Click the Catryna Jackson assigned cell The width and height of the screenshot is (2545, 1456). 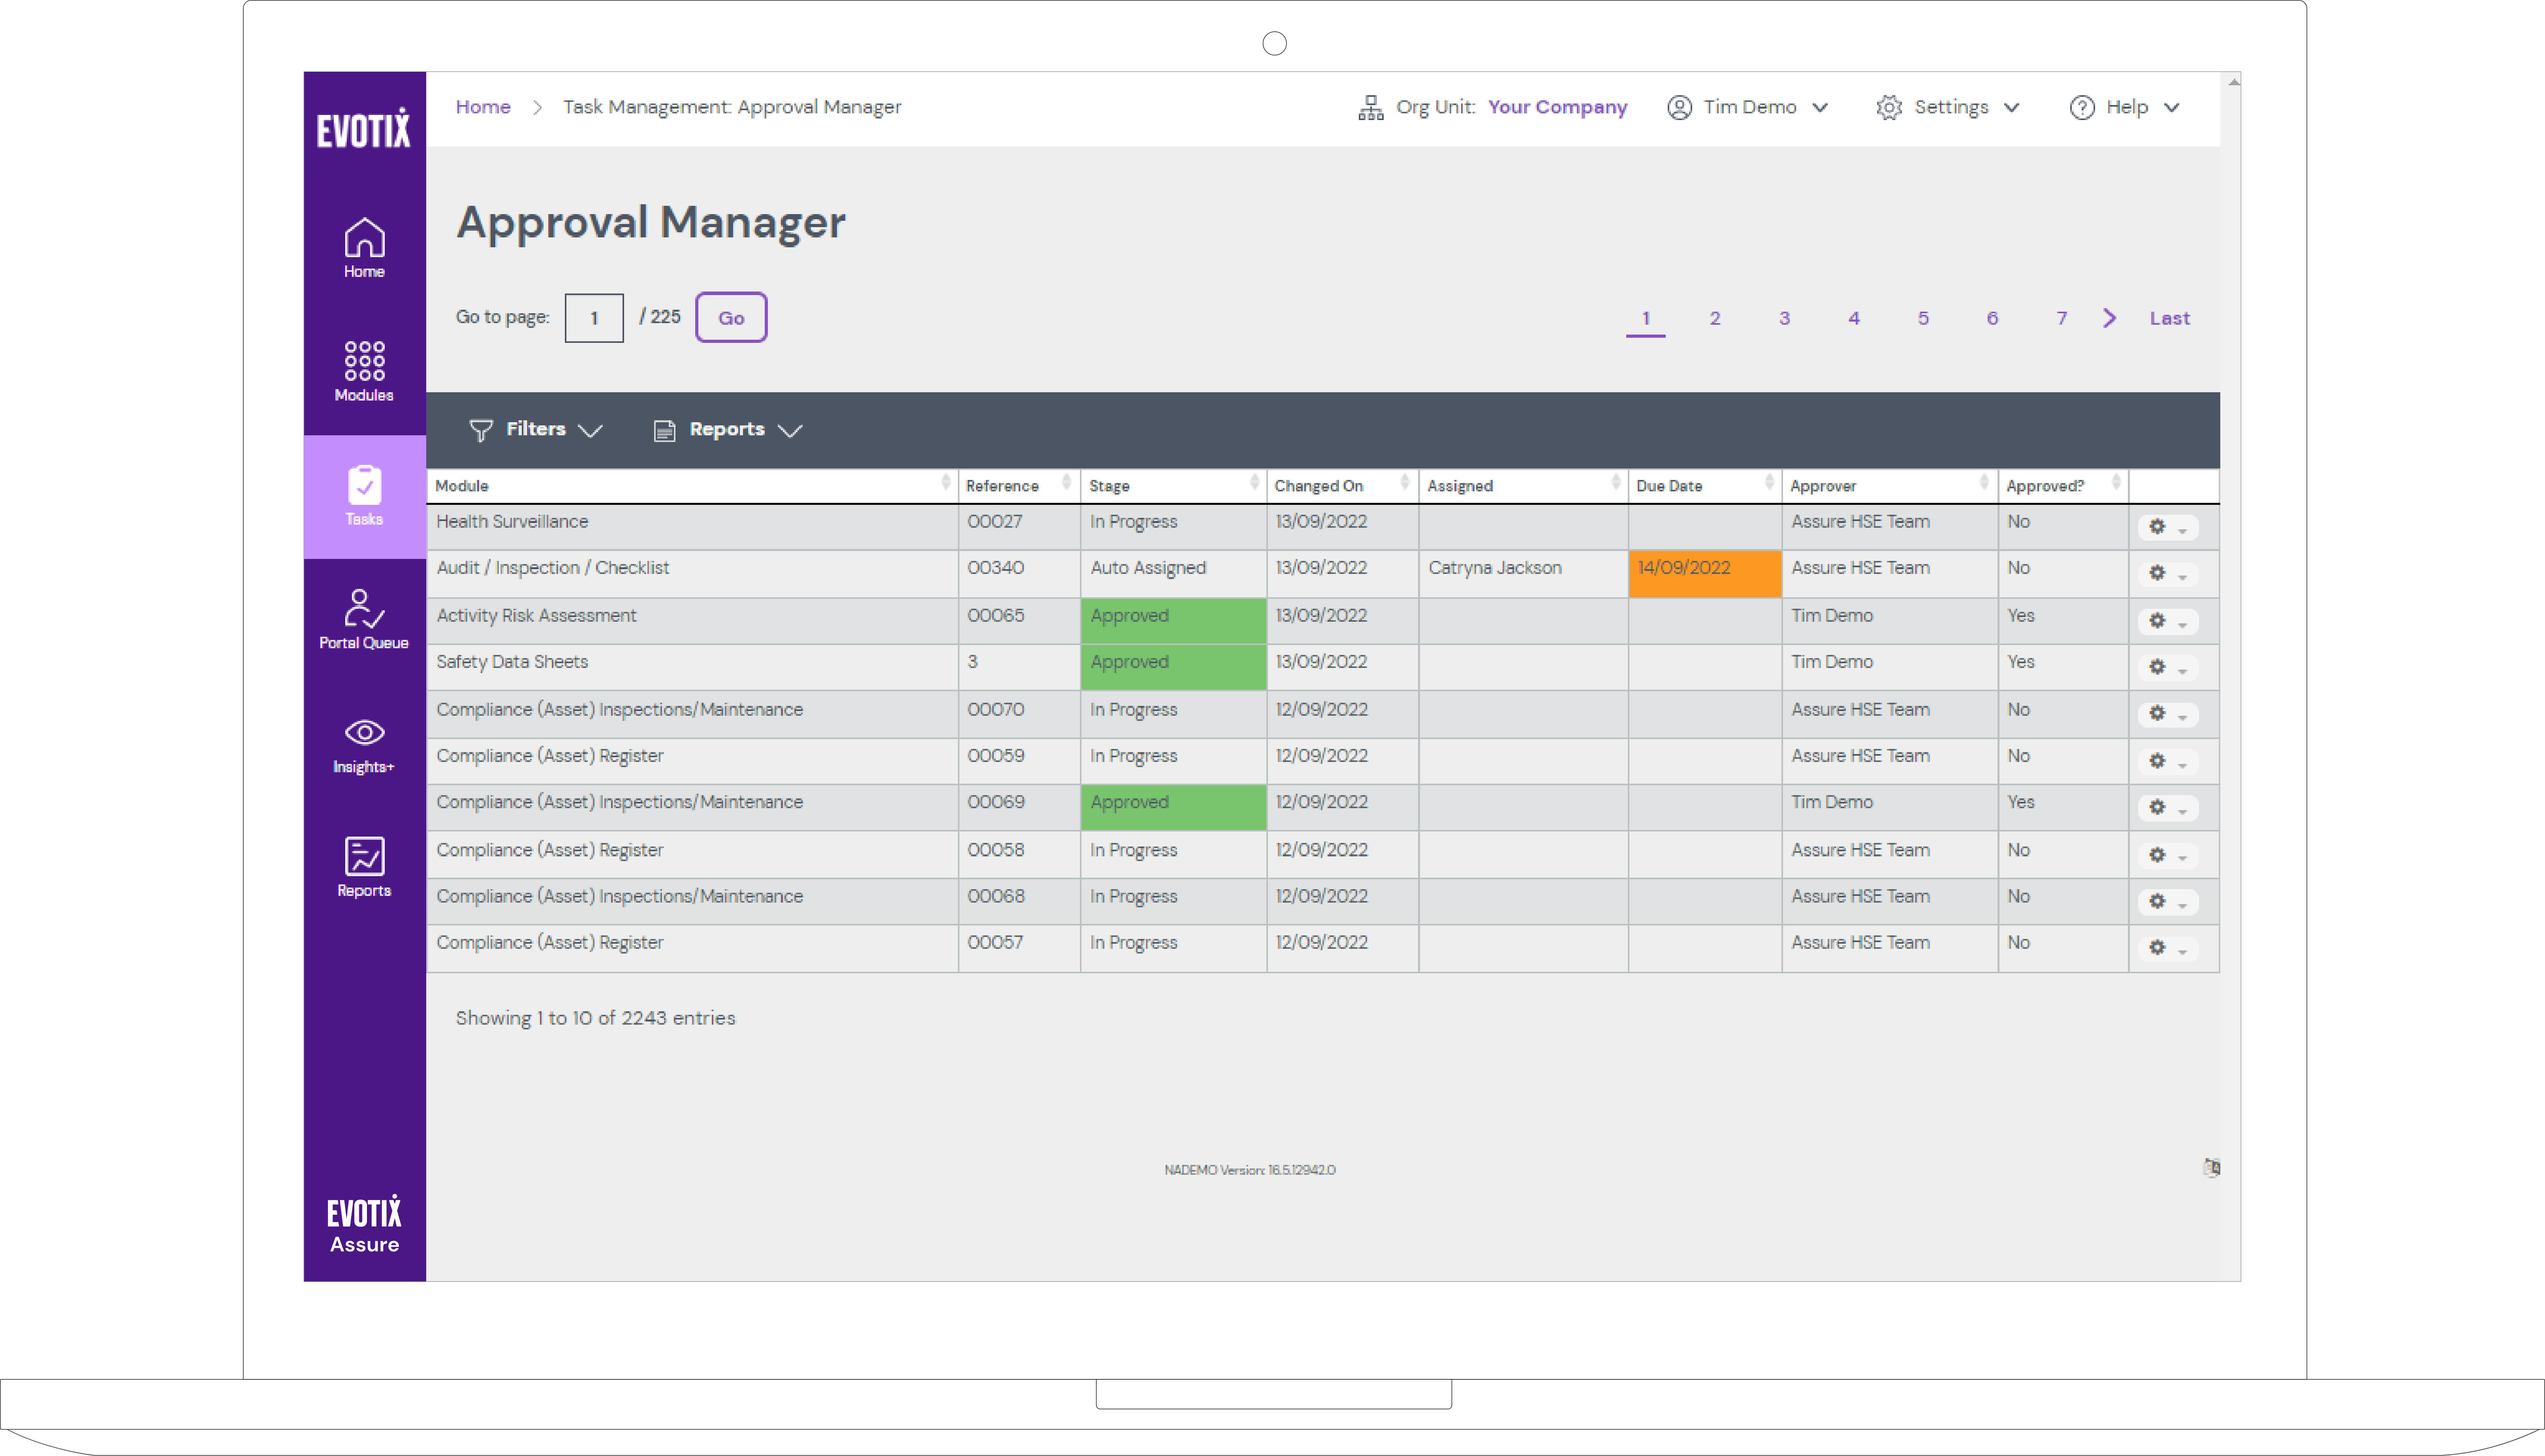(x=1523, y=573)
